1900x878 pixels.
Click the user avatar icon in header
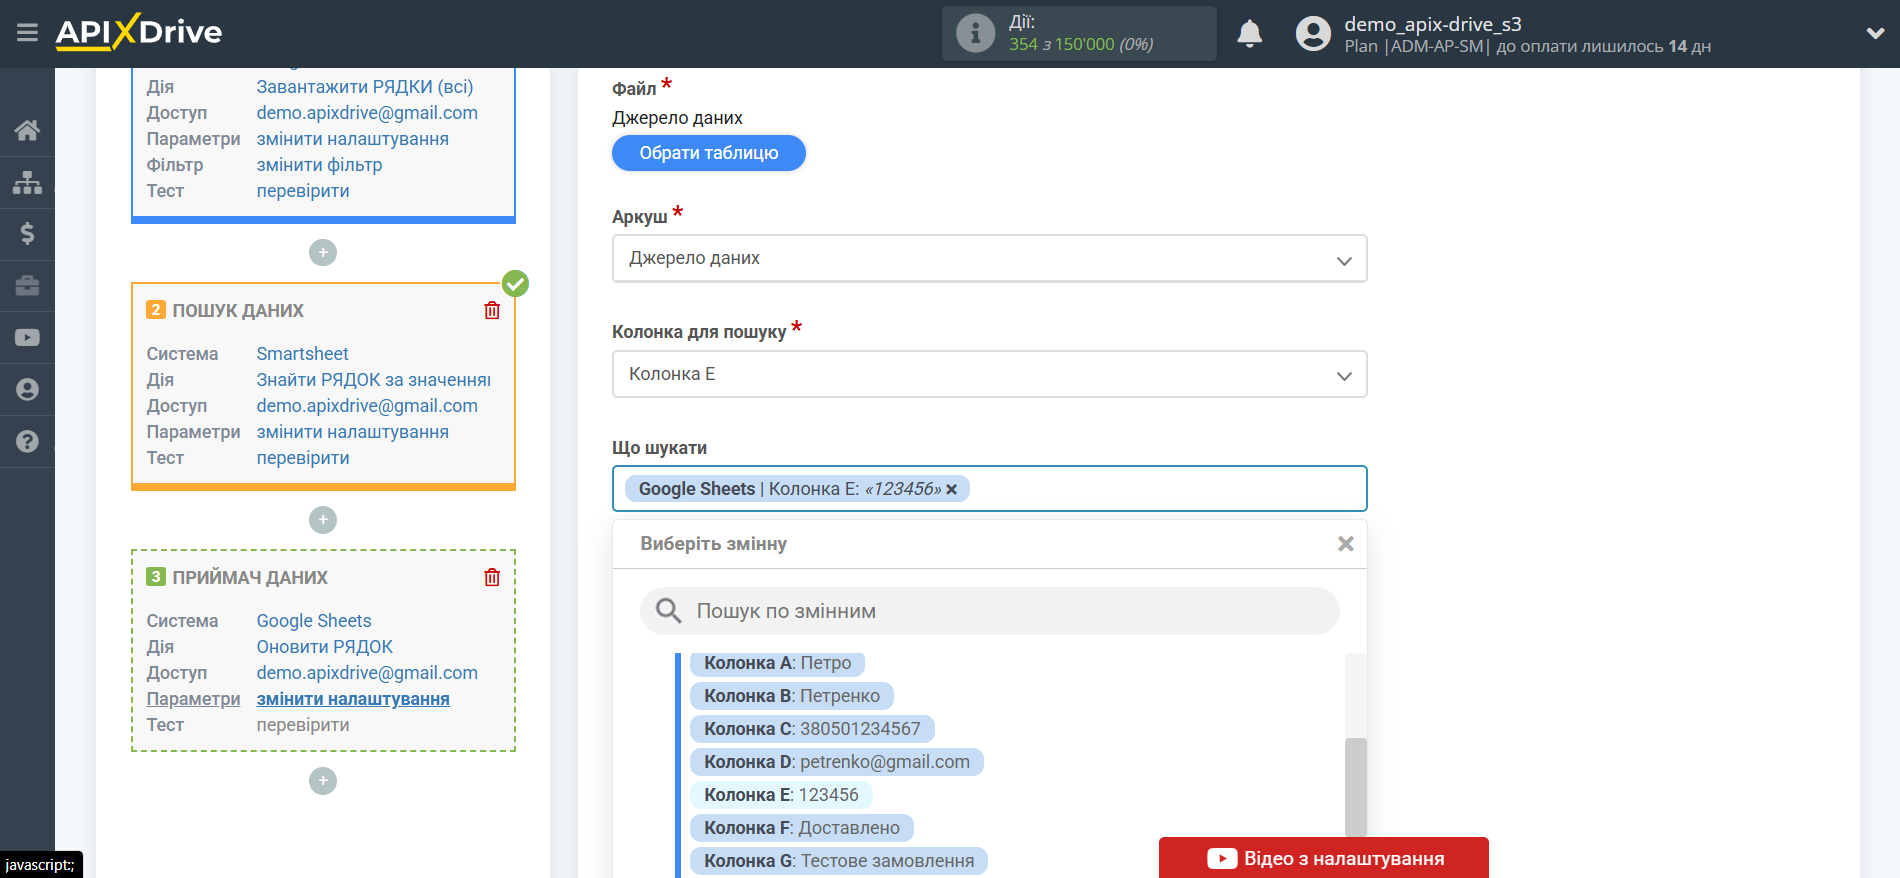1313,34
